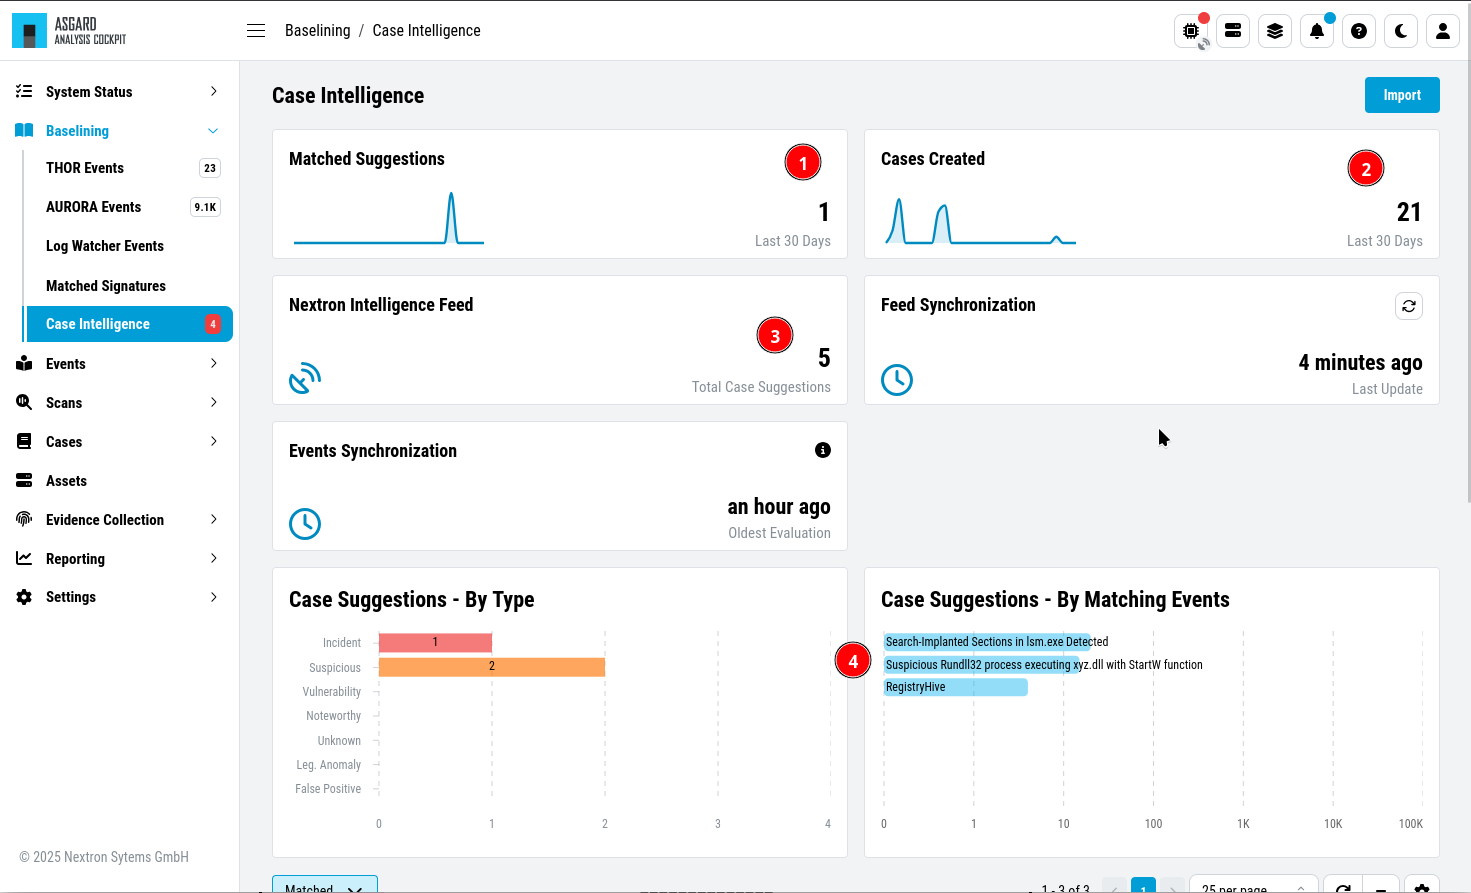Click the Search-Implanted Sections lsm.exe bar
The image size is (1471, 893).
987,642
